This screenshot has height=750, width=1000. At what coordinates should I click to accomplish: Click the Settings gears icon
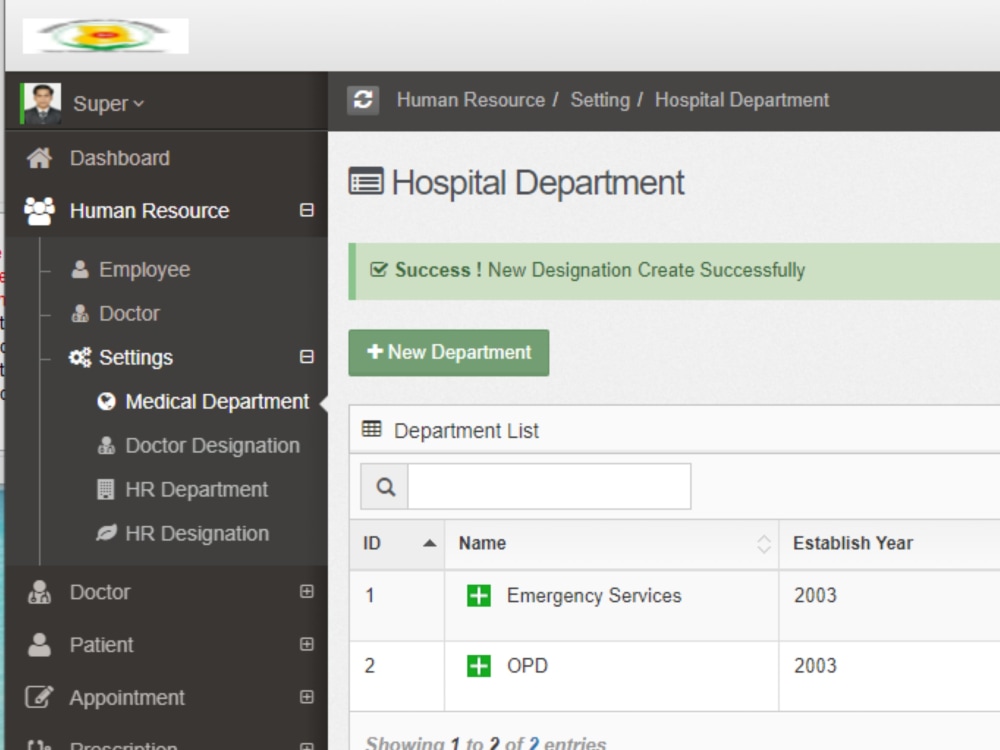(x=80, y=357)
